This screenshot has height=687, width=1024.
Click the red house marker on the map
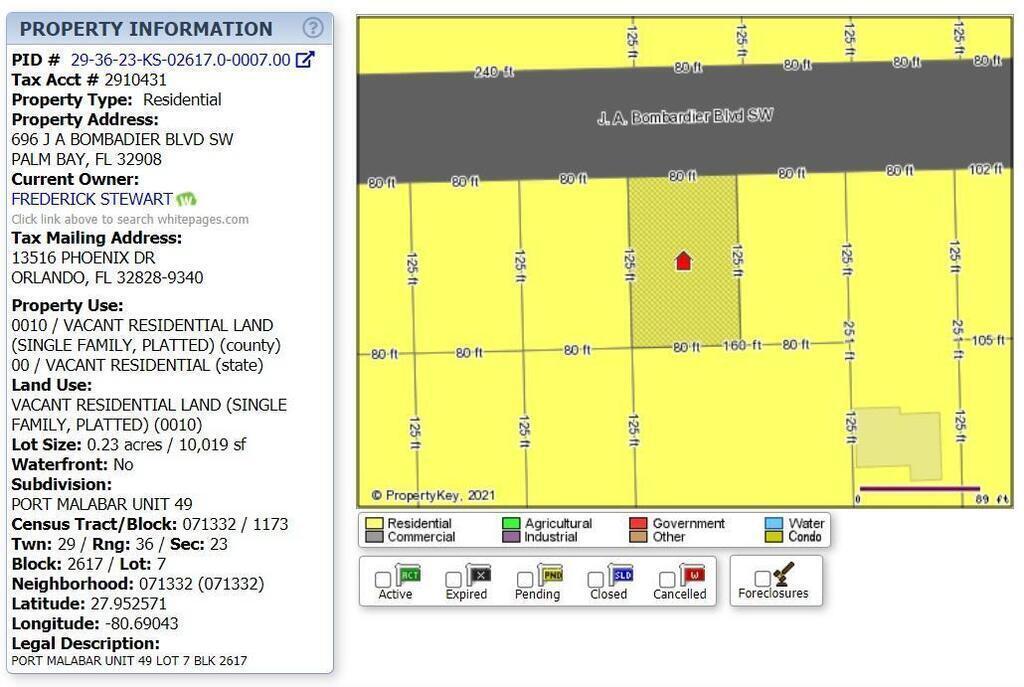pyautogui.click(x=683, y=261)
